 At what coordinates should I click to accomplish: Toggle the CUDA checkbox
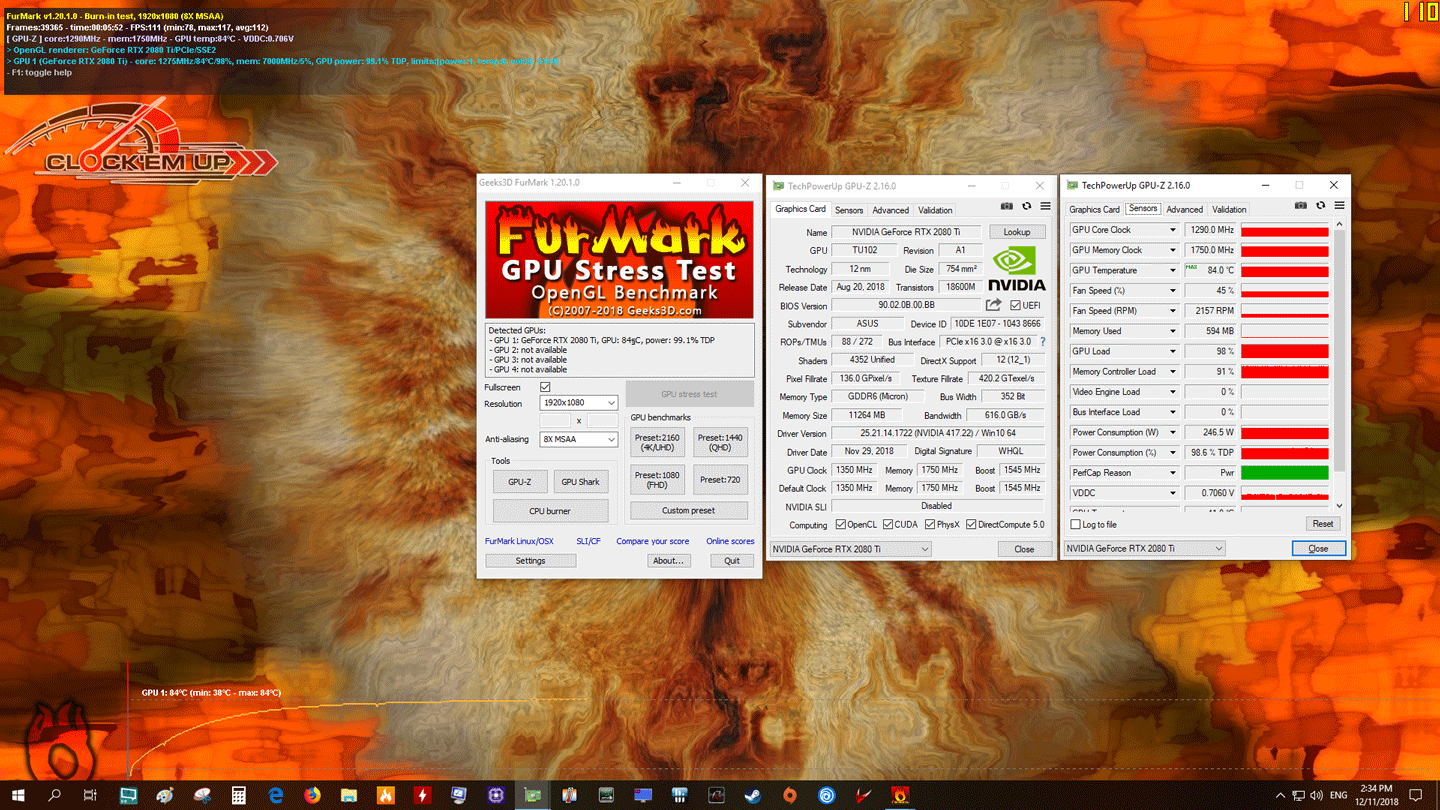tap(888, 524)
